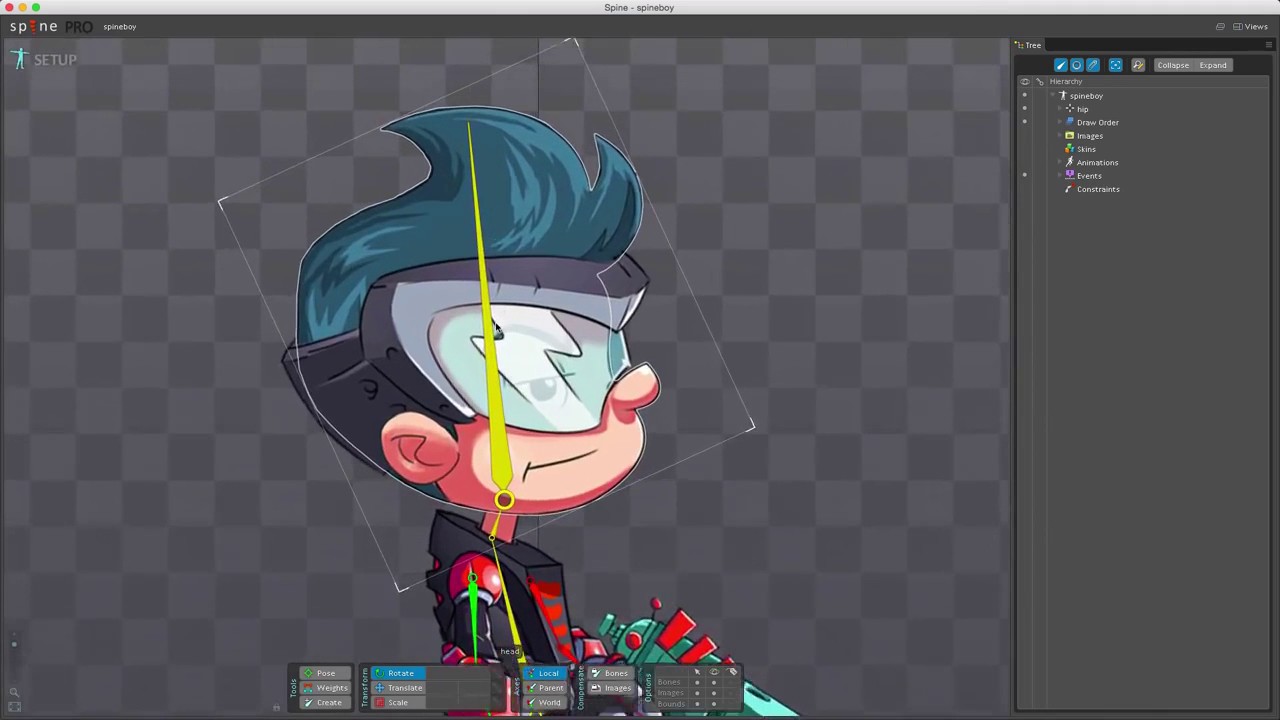Image resolution: width=1280 pixels, height=720 pixels.
Task: Expand the hip bone node arrow
Action: [x=1059, y=109]
